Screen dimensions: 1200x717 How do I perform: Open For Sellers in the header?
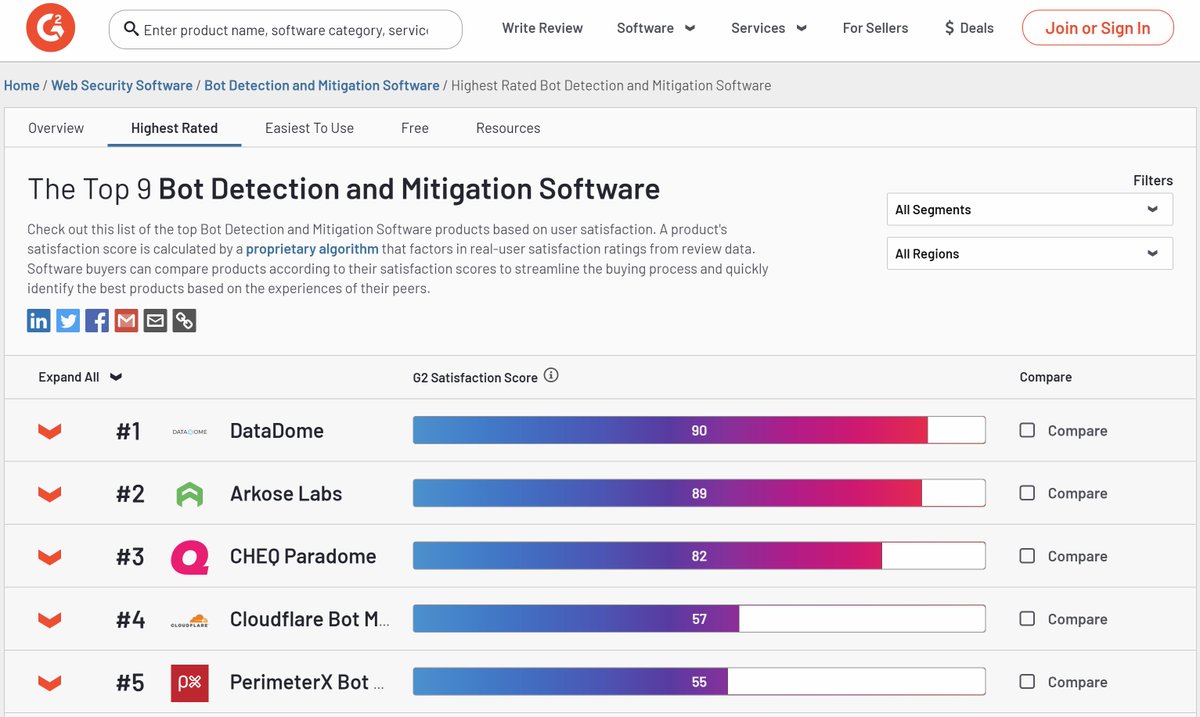pyautogui.click(x=875, y=28)
